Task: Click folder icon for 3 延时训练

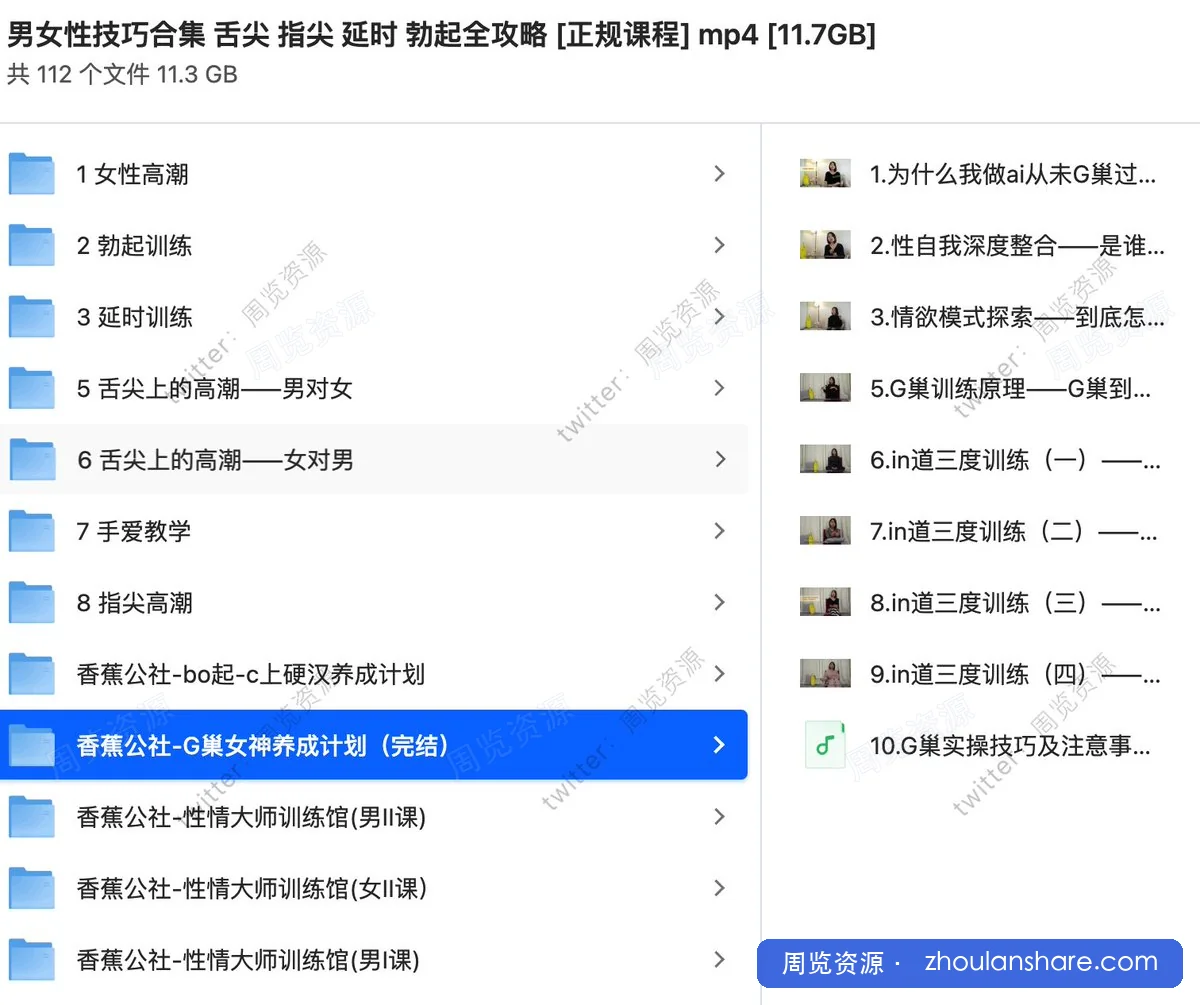Action: click(x=31, y=317)
